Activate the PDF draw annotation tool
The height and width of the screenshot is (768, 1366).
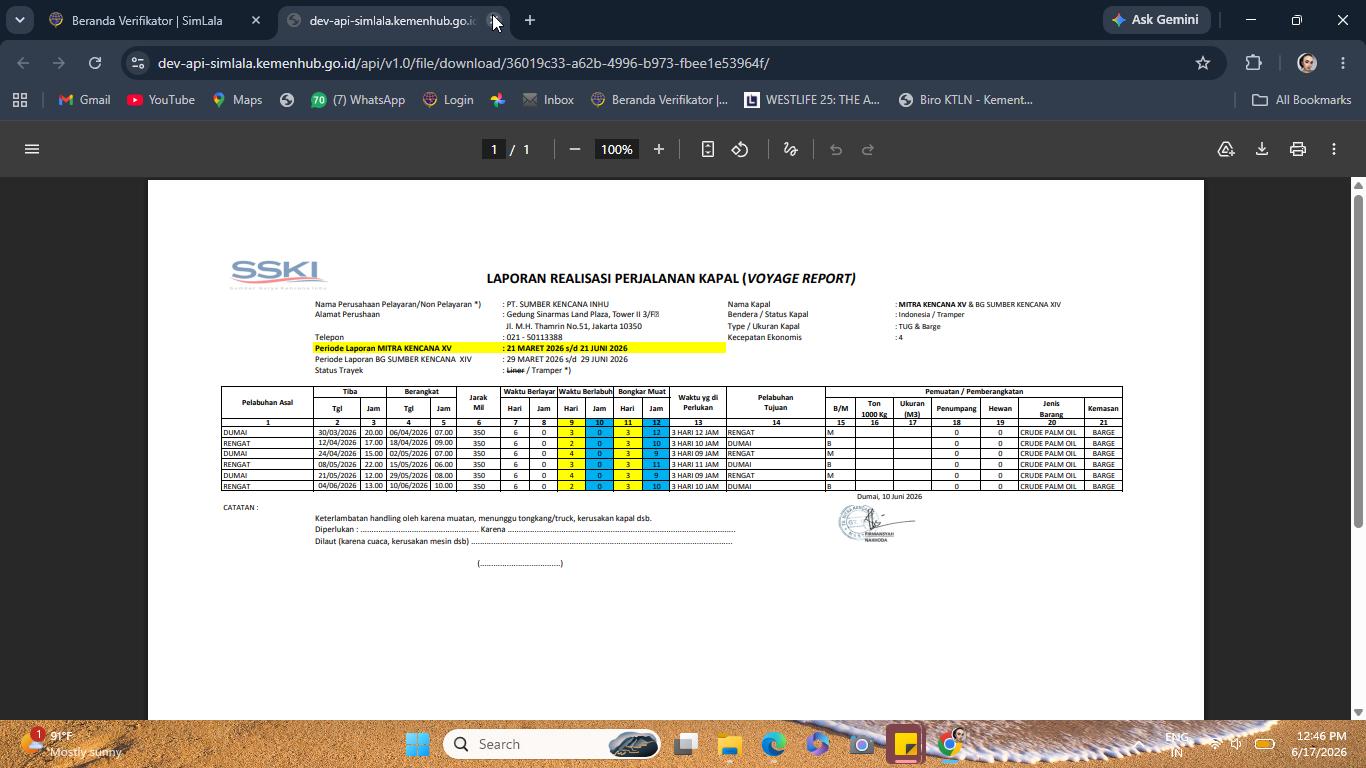pyautogui.click(x=791, y=149)
